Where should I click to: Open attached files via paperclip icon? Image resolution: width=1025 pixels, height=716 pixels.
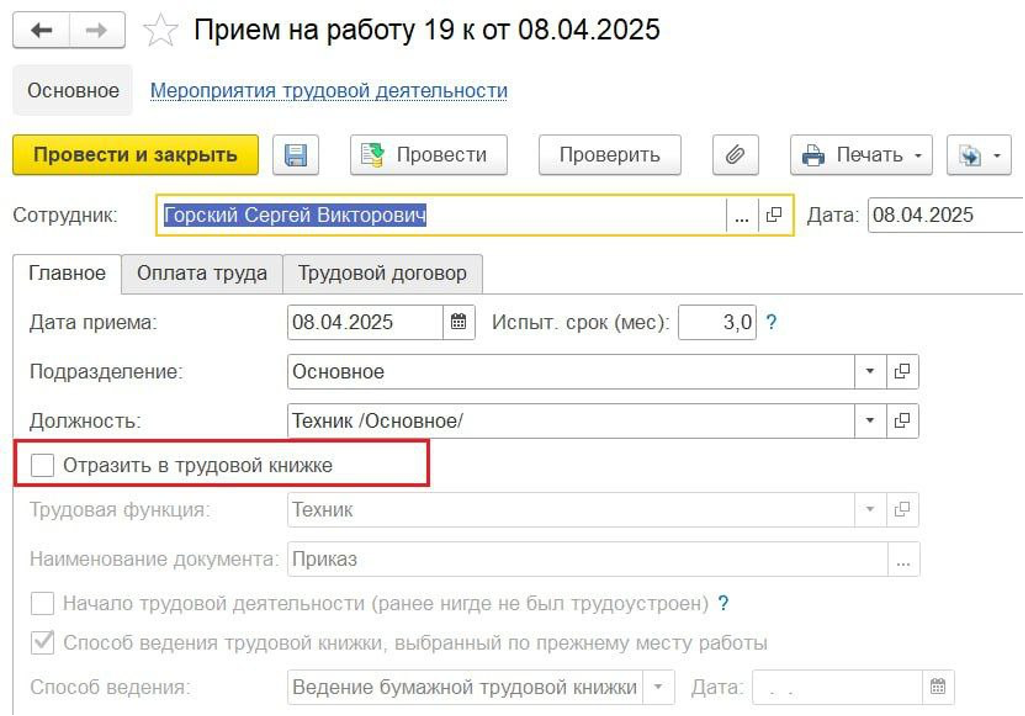pos(735,155)
